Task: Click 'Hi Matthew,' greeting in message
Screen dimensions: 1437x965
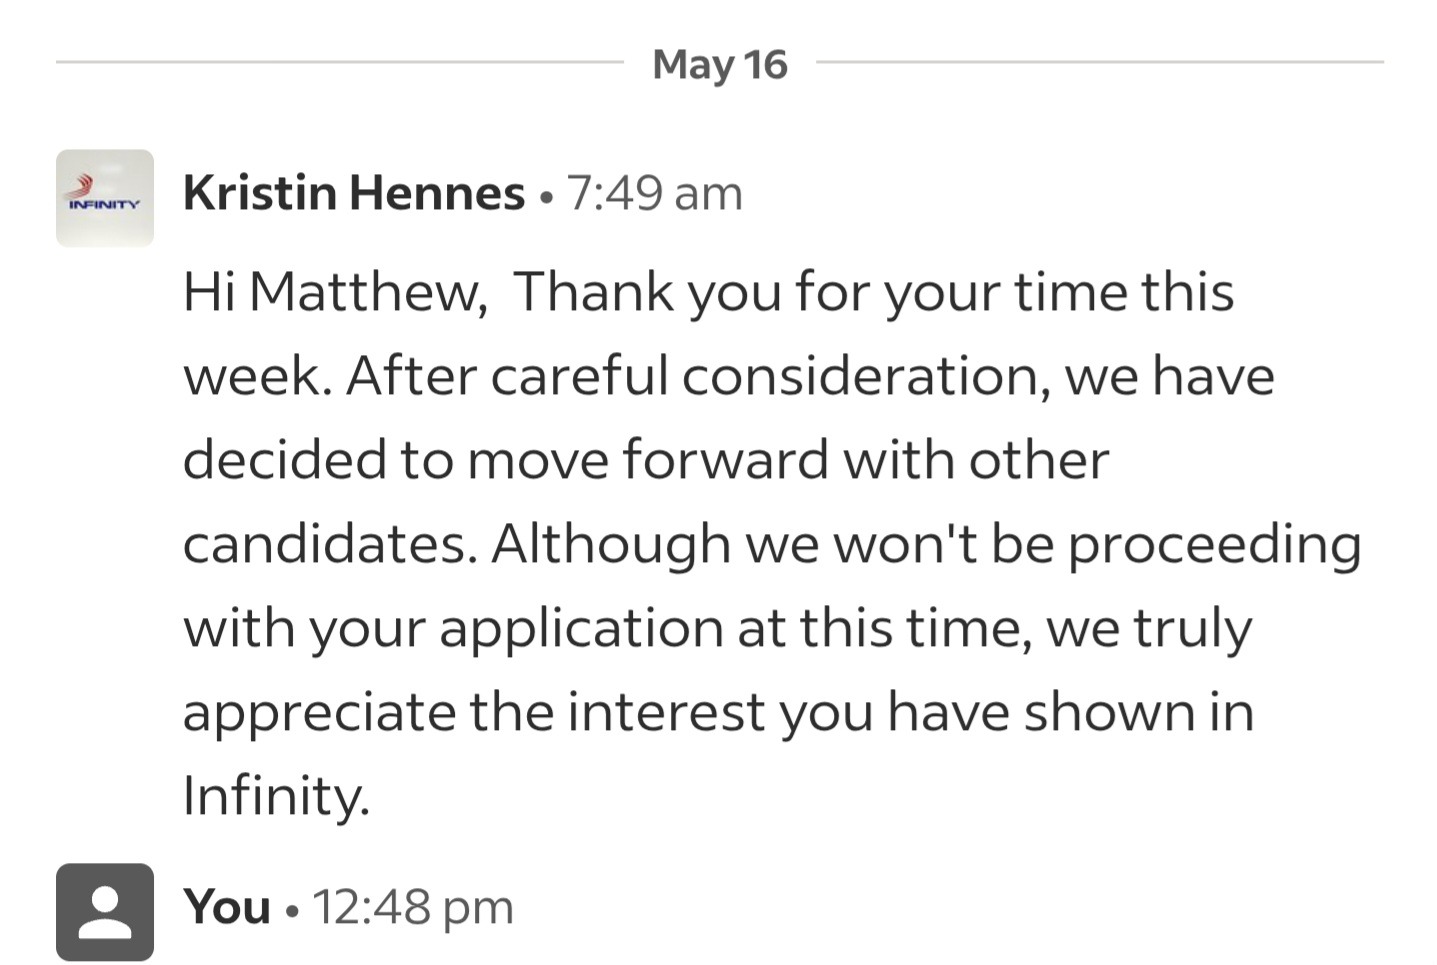Action: pyautogui.click(x=335, y=292)
